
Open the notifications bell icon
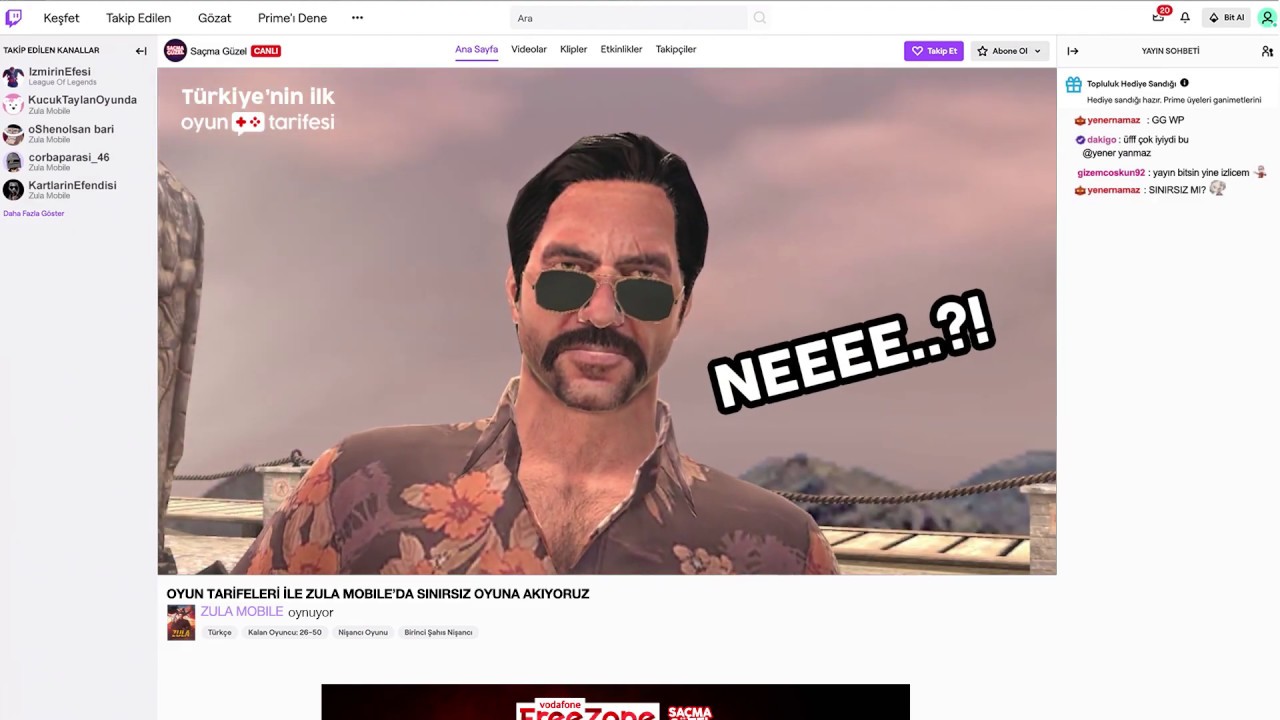point(1185,18)
